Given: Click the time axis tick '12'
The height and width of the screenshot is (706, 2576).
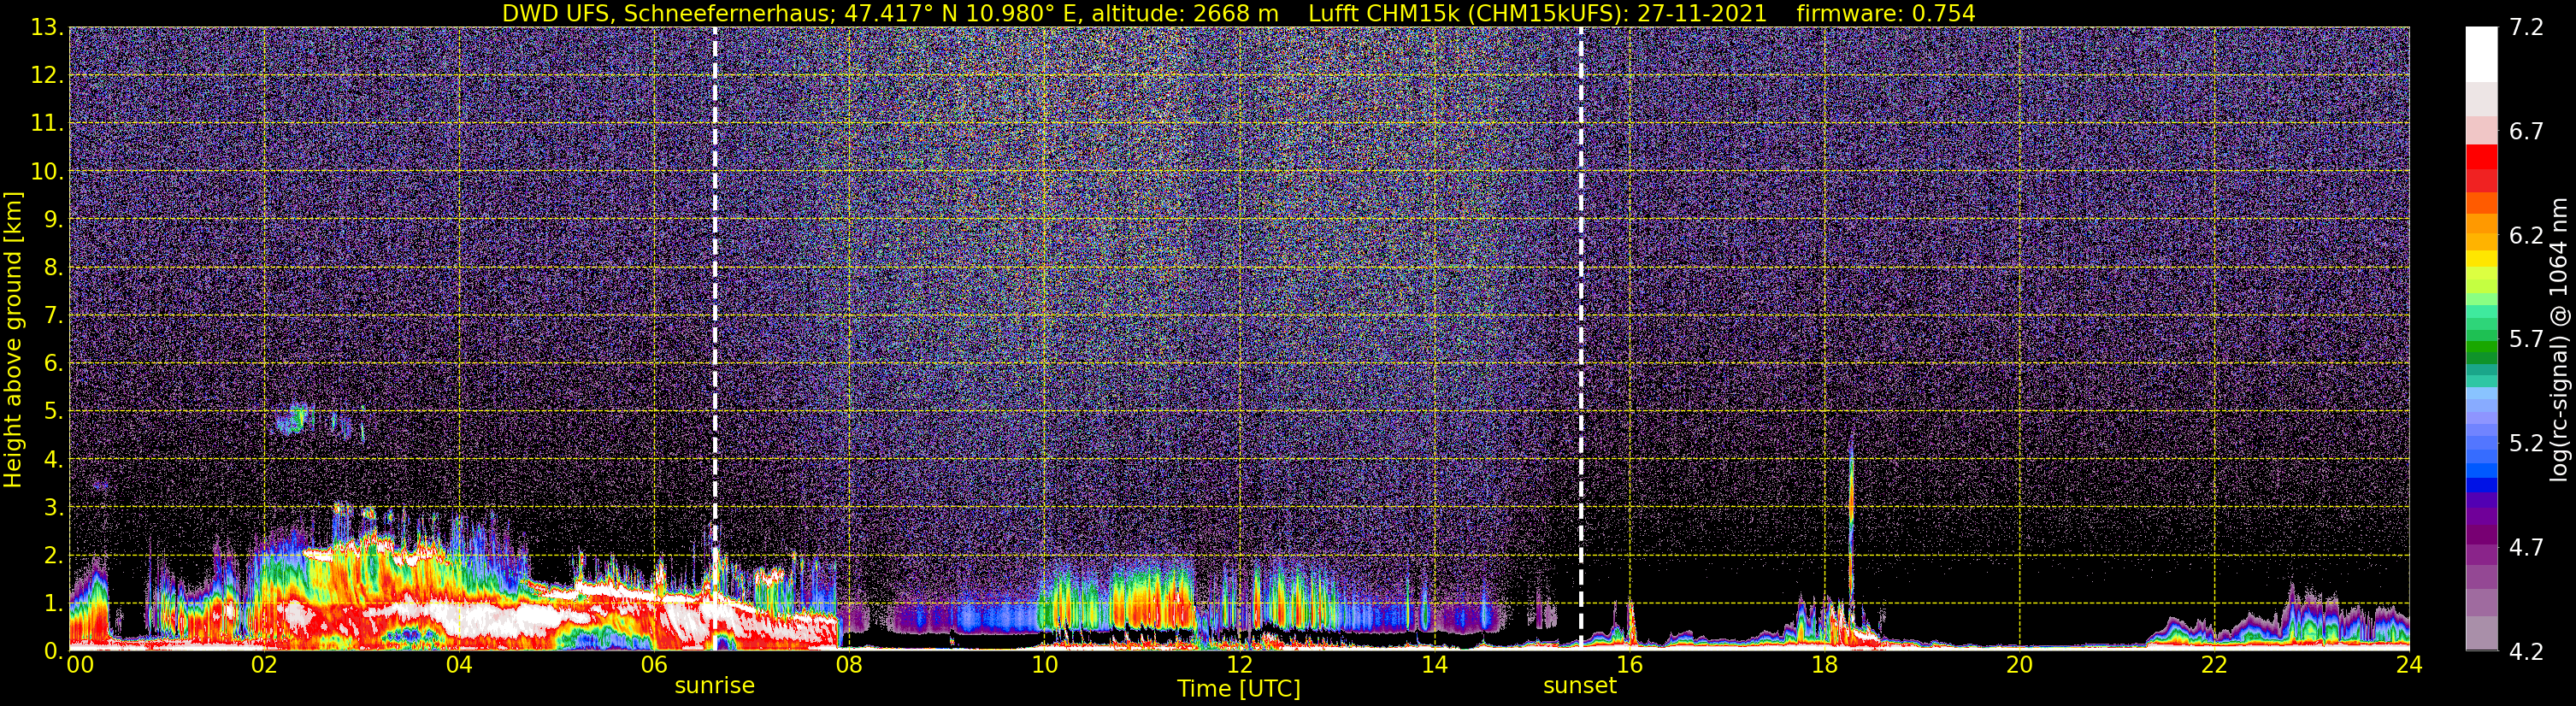Looking at the screenshot, I should (1239, 666).
